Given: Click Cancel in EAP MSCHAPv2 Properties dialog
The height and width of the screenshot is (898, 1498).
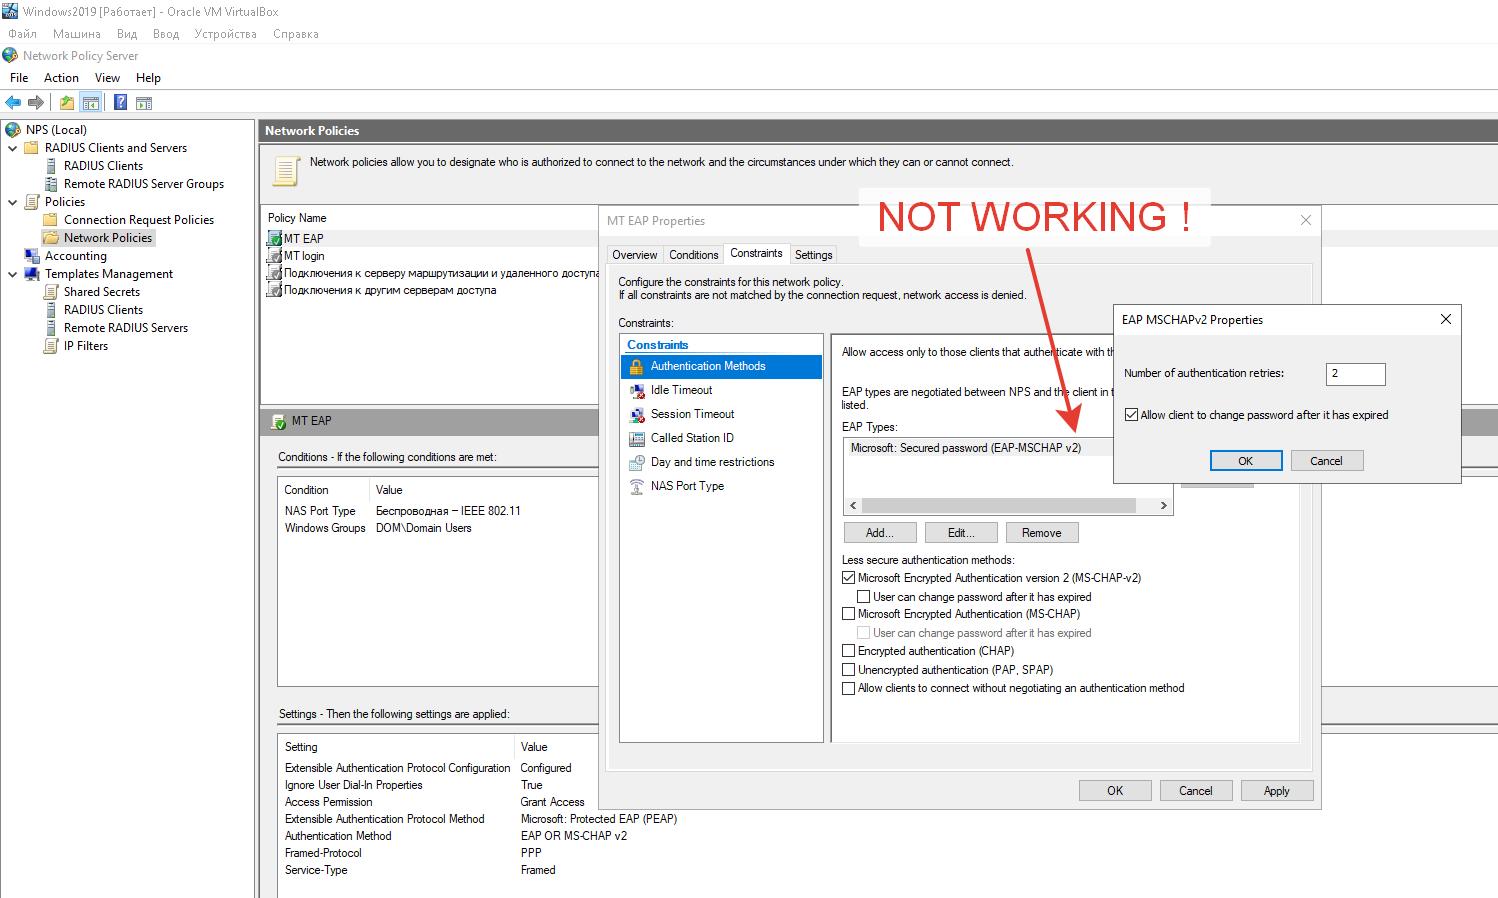Looking at the screenshot, I should pos(1326,461).
